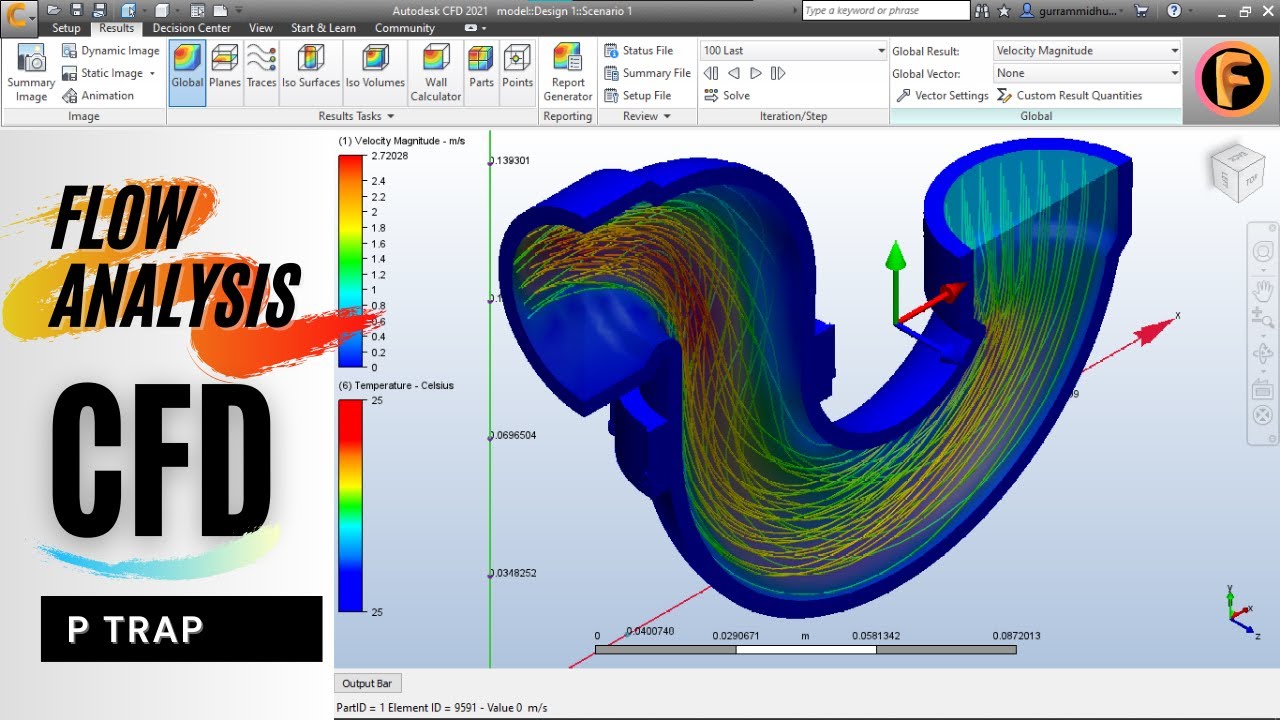1280x720 pixels.
Task: Select the Traces results task
Action: pyautogui.click(x=261, y=72)
